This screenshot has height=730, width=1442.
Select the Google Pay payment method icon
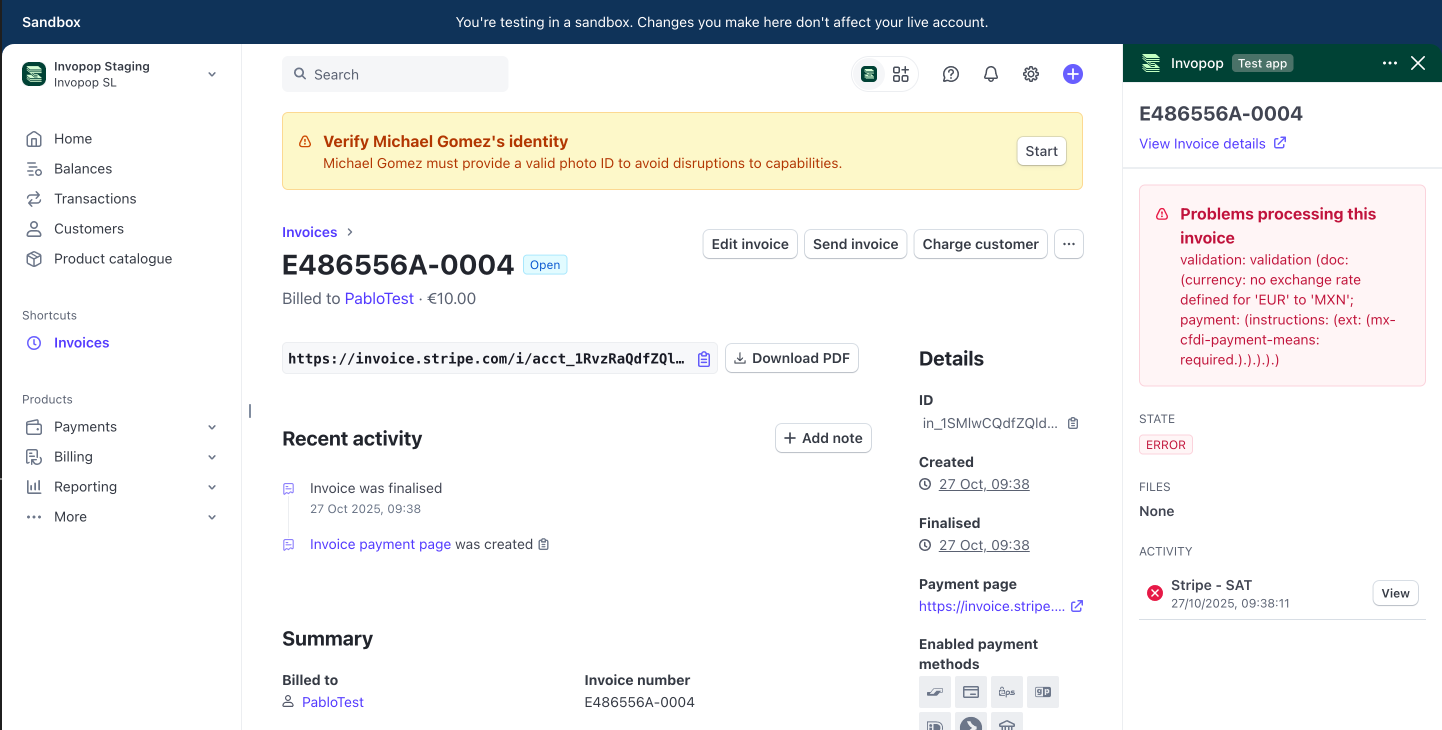1043,691
